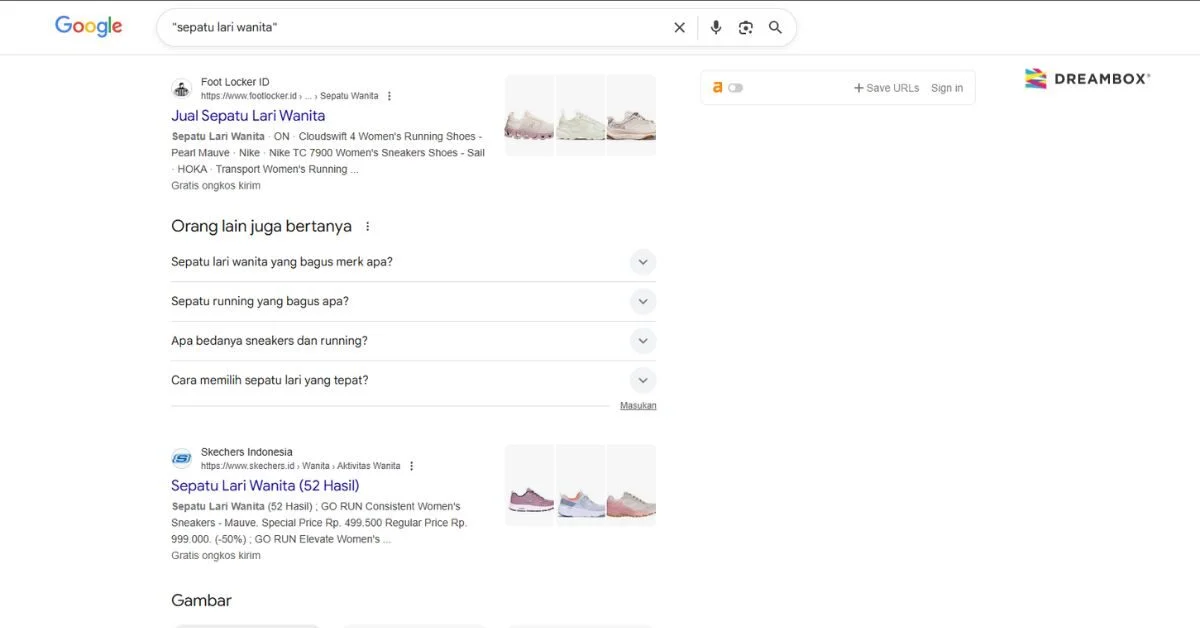This screenshot has height=628, width=1200.
Task: Expand 'Sepatu lari wanita yang bagus merk apa?'
Action: tap(643, 261)
